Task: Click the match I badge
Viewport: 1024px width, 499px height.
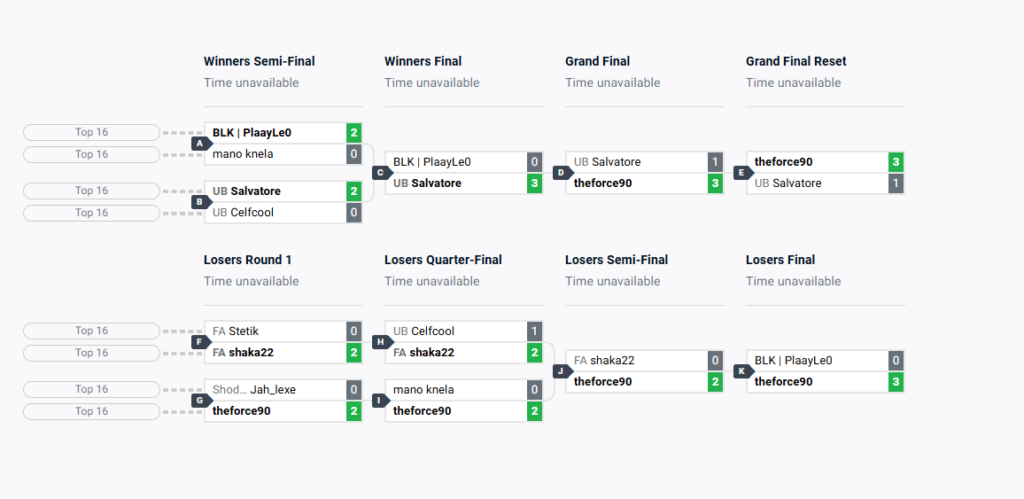Action: tap(380, 400)
